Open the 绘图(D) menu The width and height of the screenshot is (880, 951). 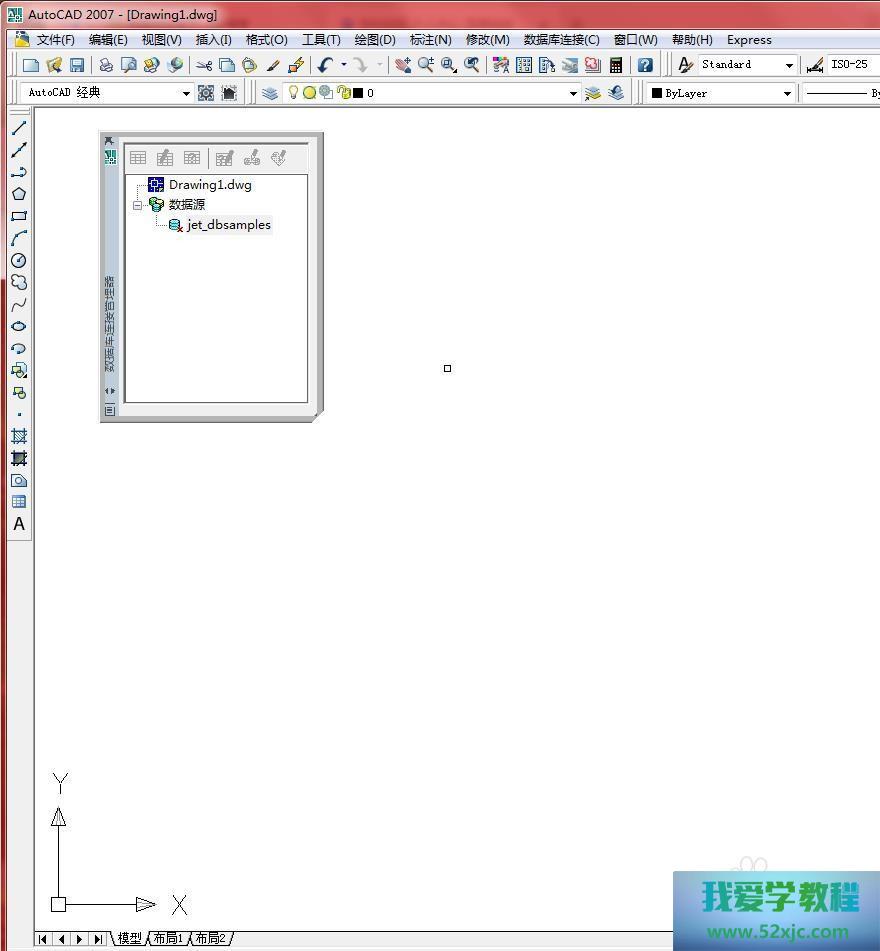(375, 40)
